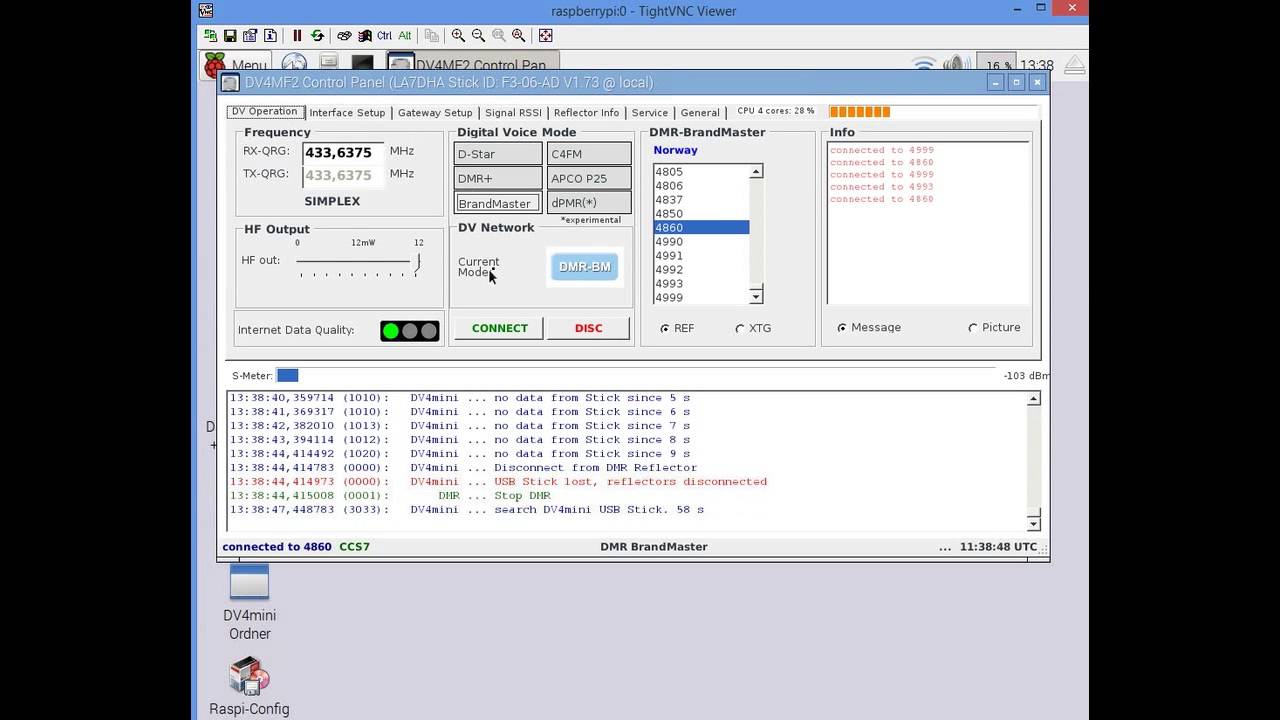Select DMR+ digital voice mode
Viewport: 1280px width, 720px height.
498,178
